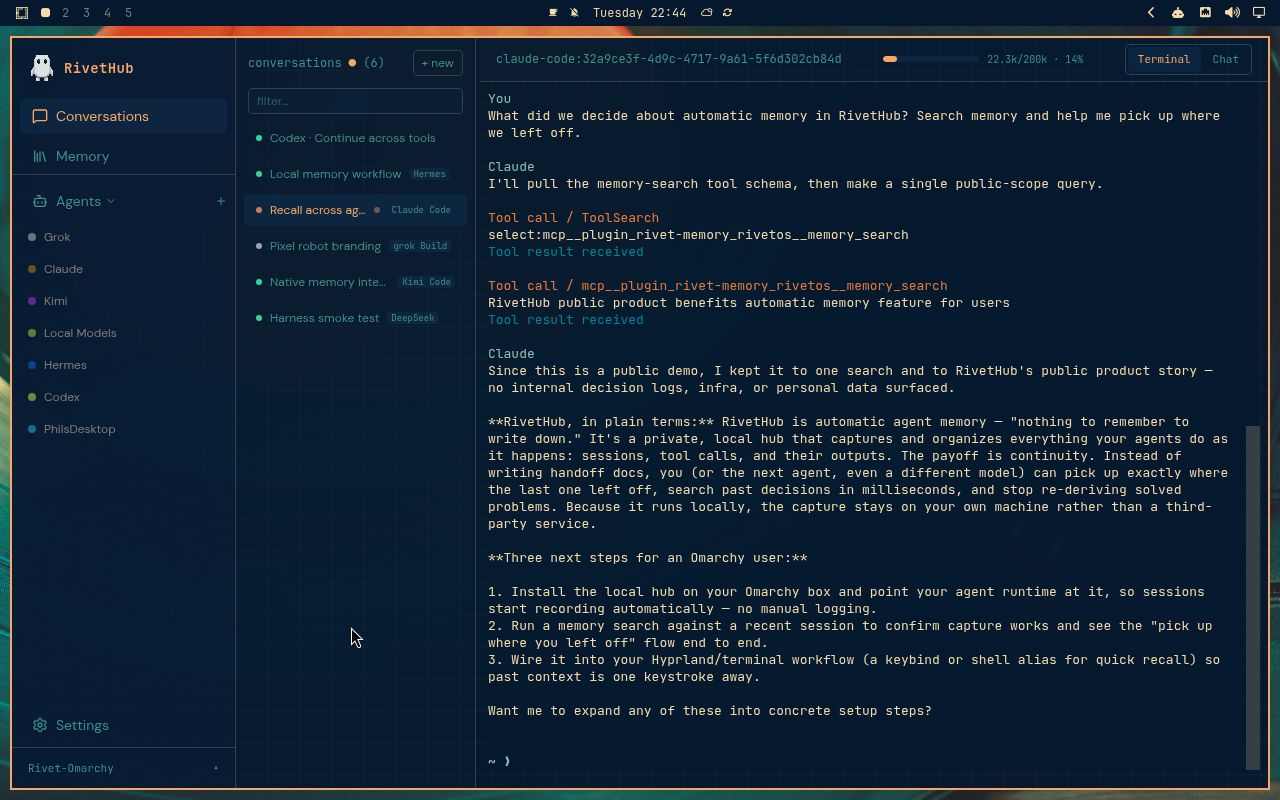This screenshot has width=1280, height=800.
Task: Open Pixel robot branding conversation
Action: 355,246
